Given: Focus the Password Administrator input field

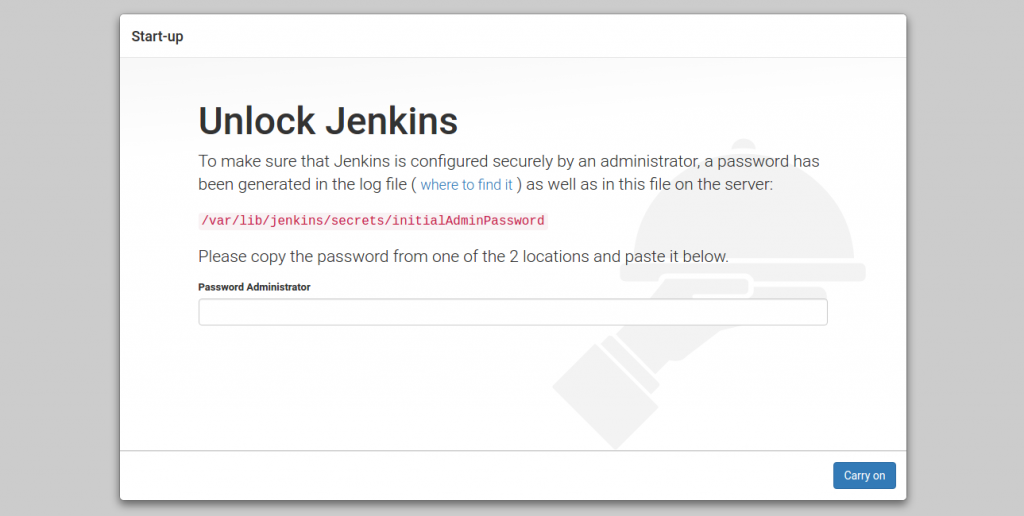Looking at the screenshot, I should [x=513, y=312].
